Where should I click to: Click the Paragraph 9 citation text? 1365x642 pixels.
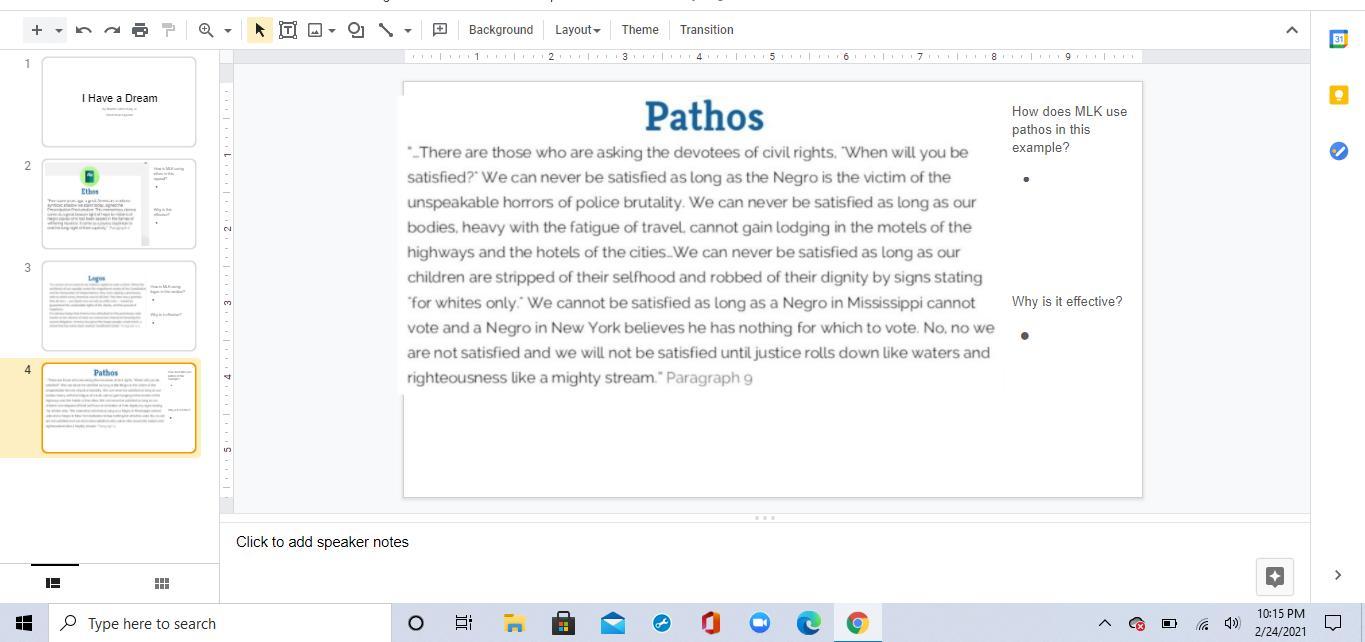click(x=709, y=378)
